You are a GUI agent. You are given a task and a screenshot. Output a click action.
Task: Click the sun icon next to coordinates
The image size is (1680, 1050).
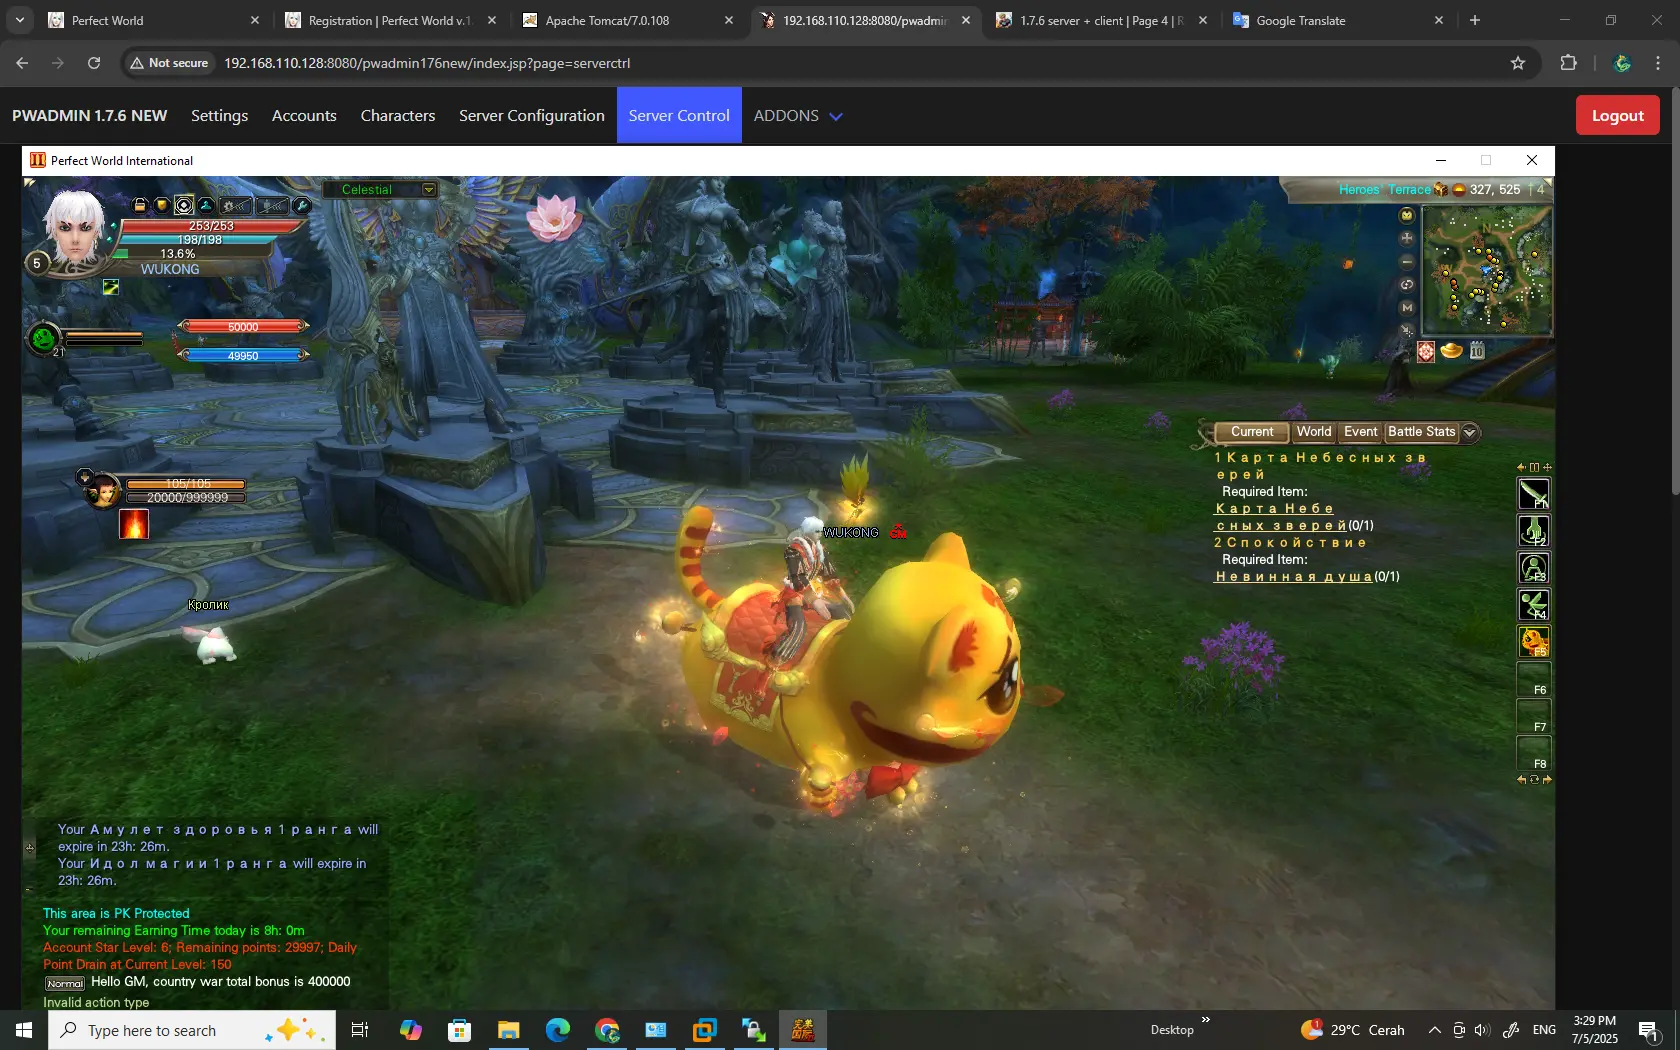1459,189
